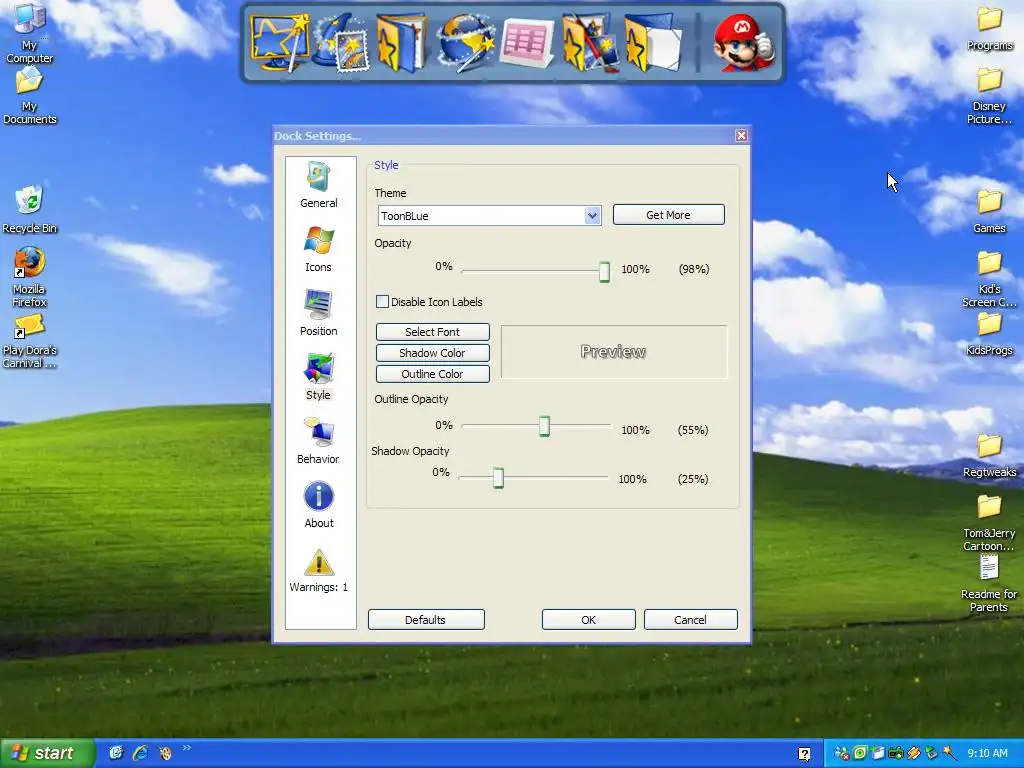Click the Select Font button
Viewport: 1024px width, 768px height.
pyautogui.click(x=432, y=332)
